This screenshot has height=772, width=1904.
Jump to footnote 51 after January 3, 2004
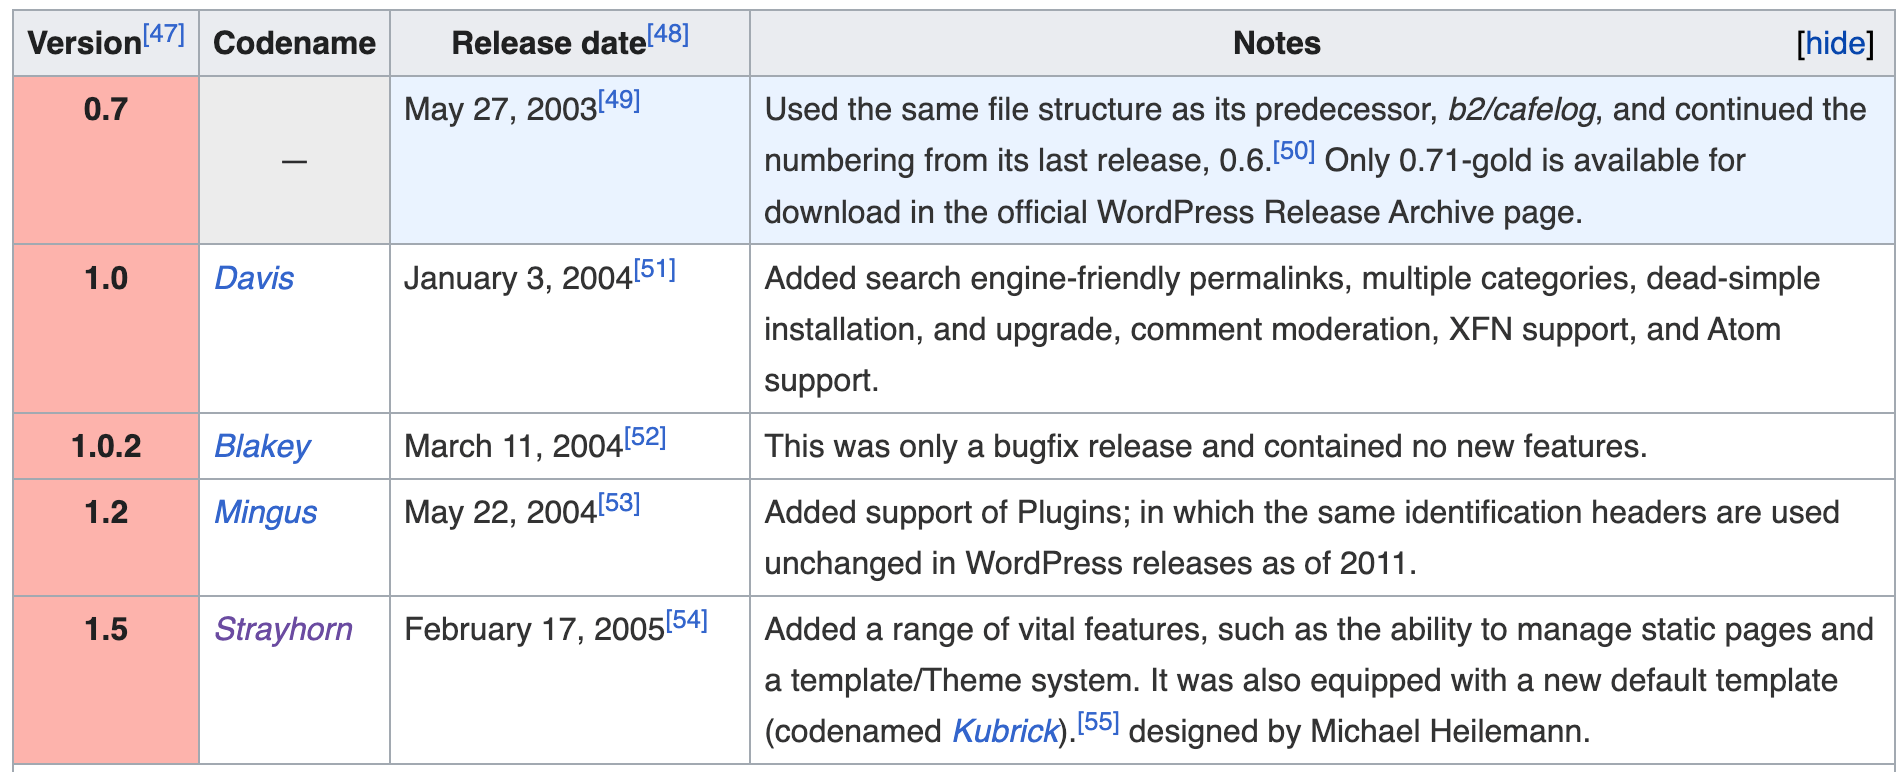(655, 270)
